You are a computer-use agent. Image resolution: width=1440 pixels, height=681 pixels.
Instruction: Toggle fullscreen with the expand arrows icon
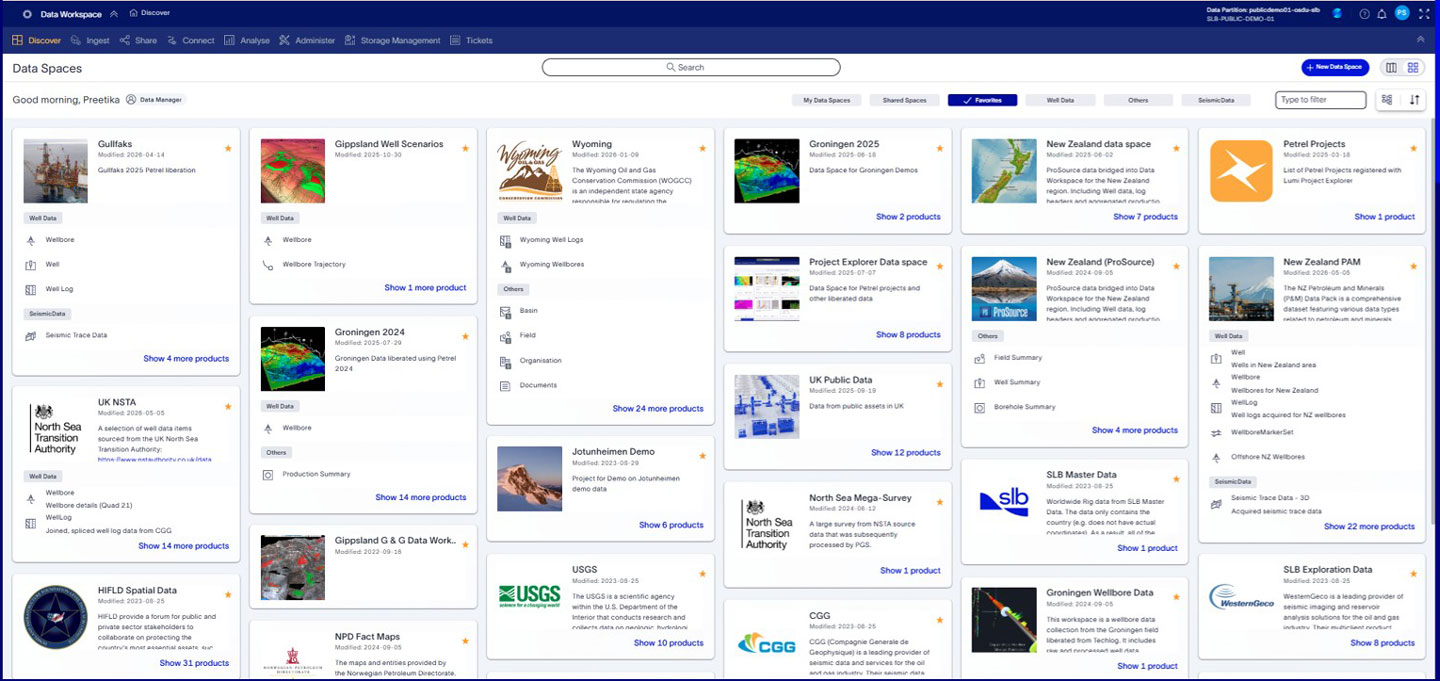[1424, 14]
